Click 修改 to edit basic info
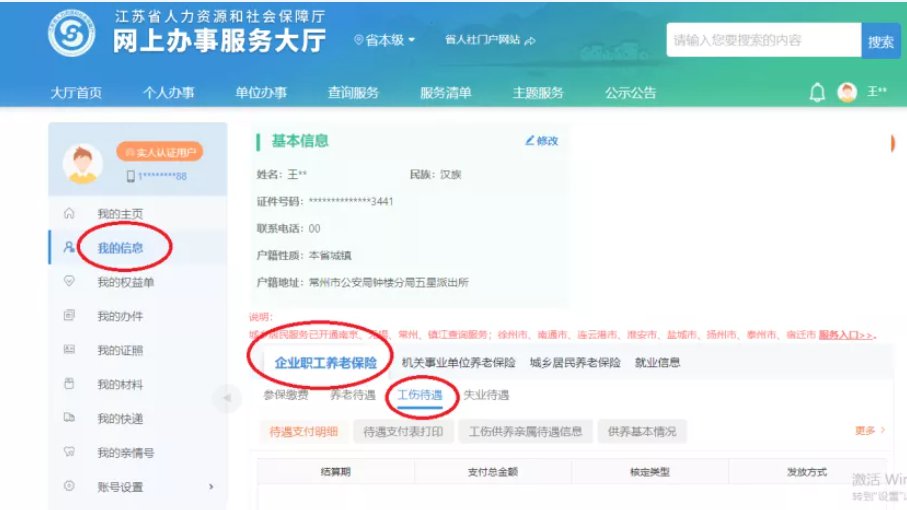This screenshot has width=907, height=510. click(x=541, y=141)
